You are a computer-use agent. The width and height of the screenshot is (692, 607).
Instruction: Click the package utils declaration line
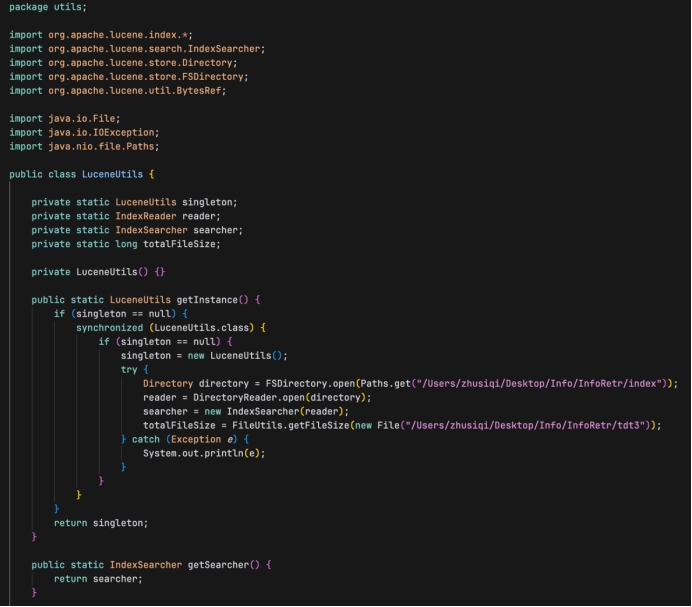pos(48,7)
